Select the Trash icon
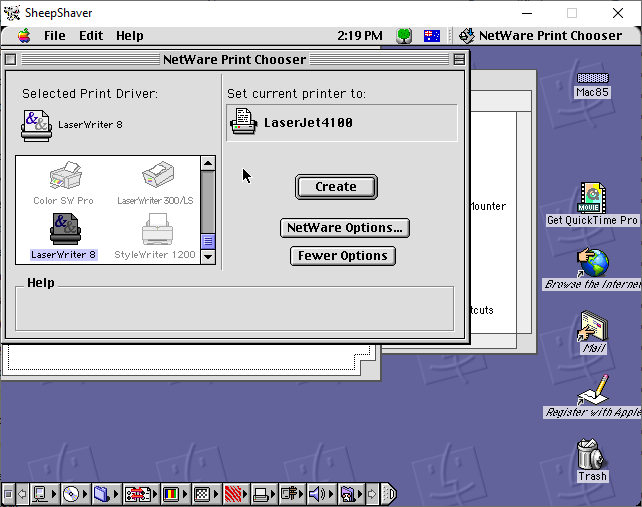The image size is (642, 507). point(592,460)
